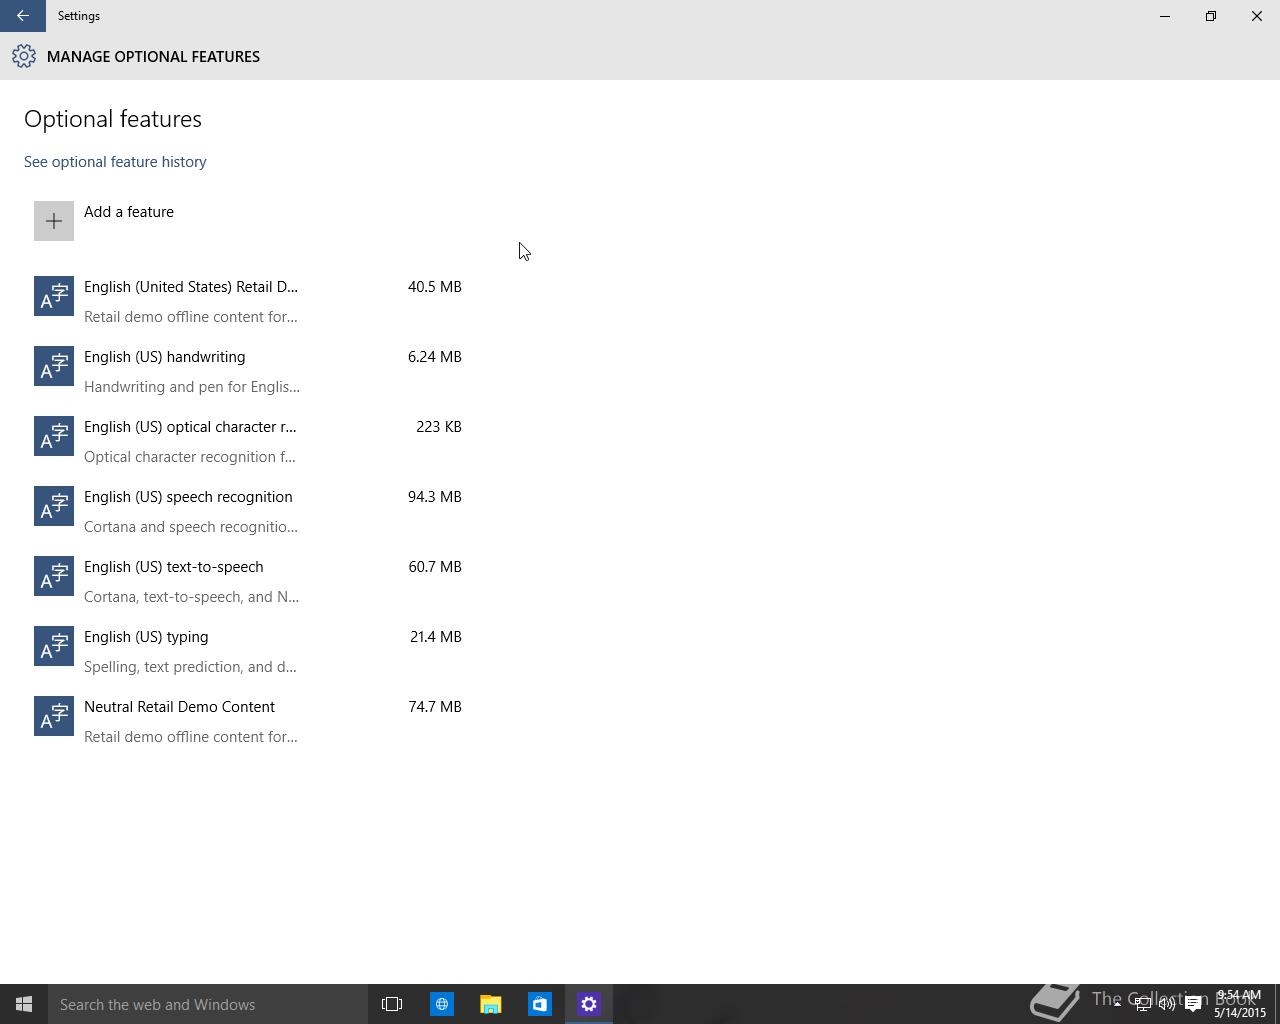Select the English (US) typing language icon

click(x=54, y=646)
